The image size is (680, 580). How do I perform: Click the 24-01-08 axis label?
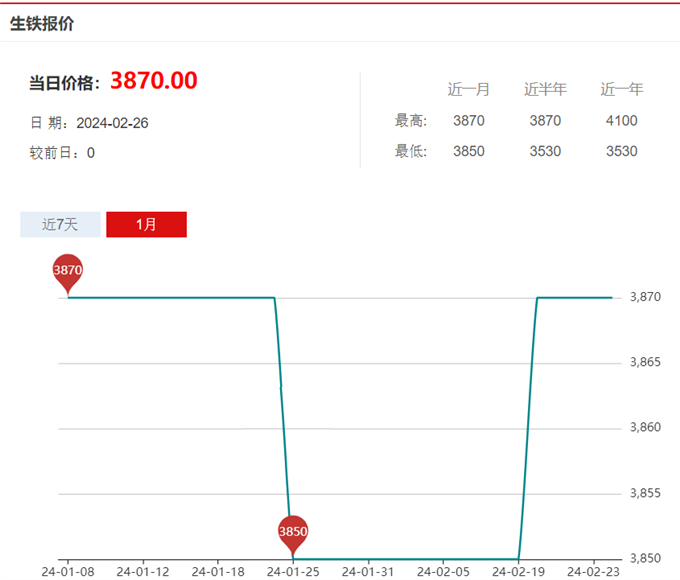click(68, 571)
